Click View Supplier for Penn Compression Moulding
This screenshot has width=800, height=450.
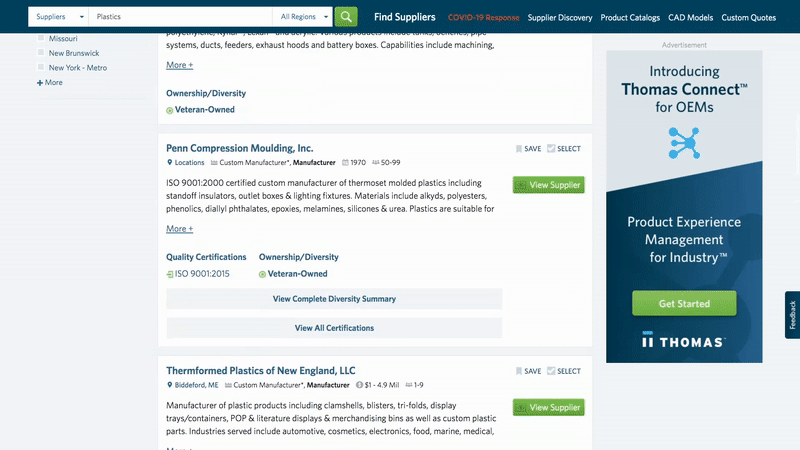(x=548, y=185)
